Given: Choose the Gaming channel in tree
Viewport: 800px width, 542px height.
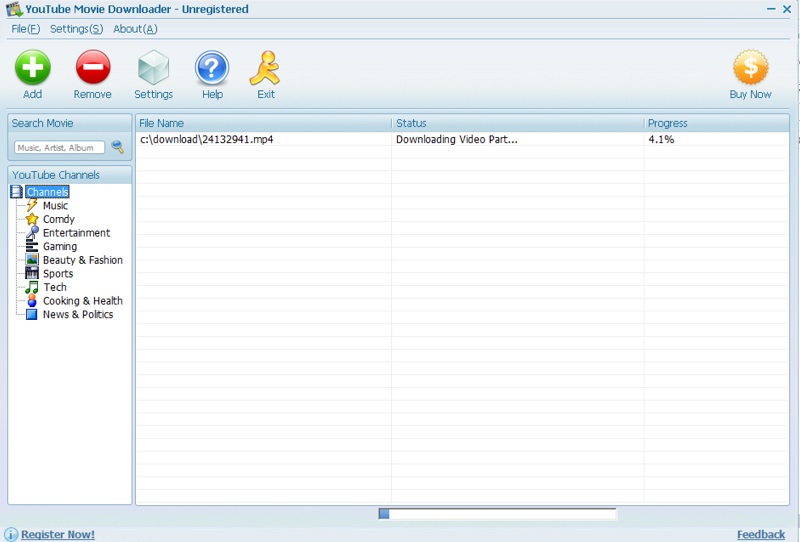Looking at the screenshot, I should (x=60, y=246).
